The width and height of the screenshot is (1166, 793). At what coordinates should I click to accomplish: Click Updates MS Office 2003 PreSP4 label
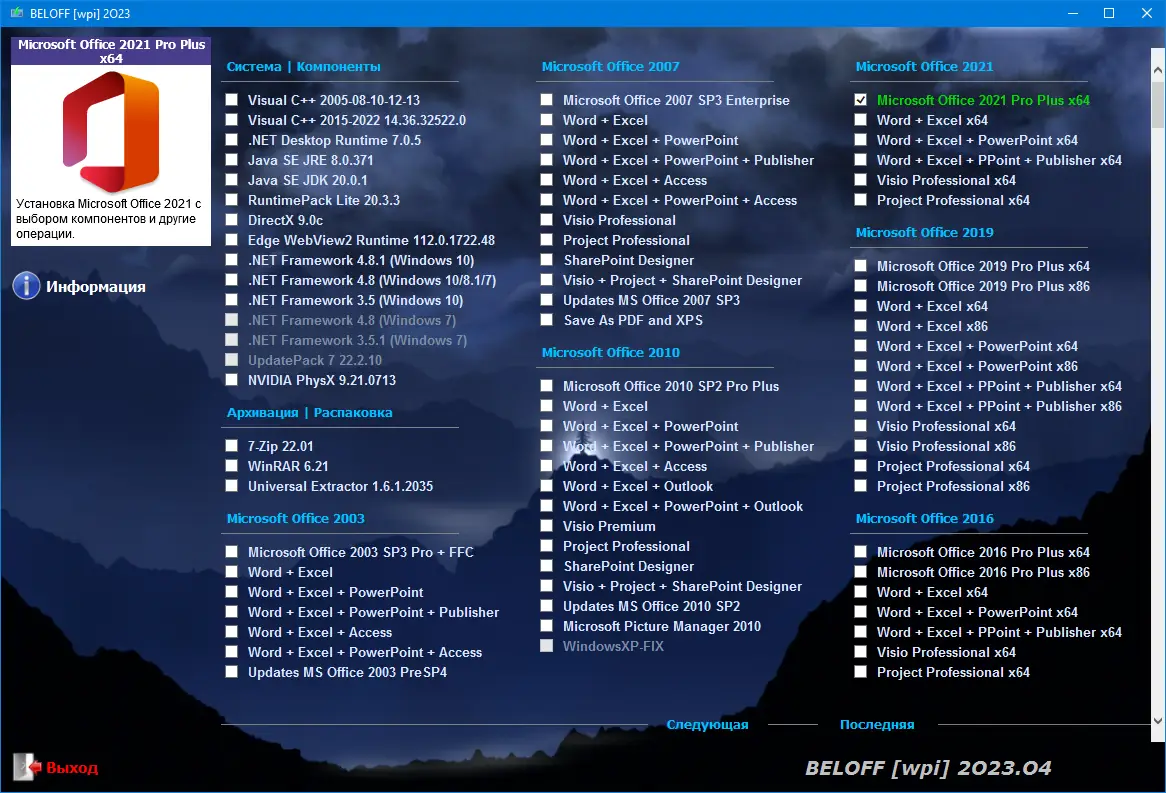click(x=347, y=672)
